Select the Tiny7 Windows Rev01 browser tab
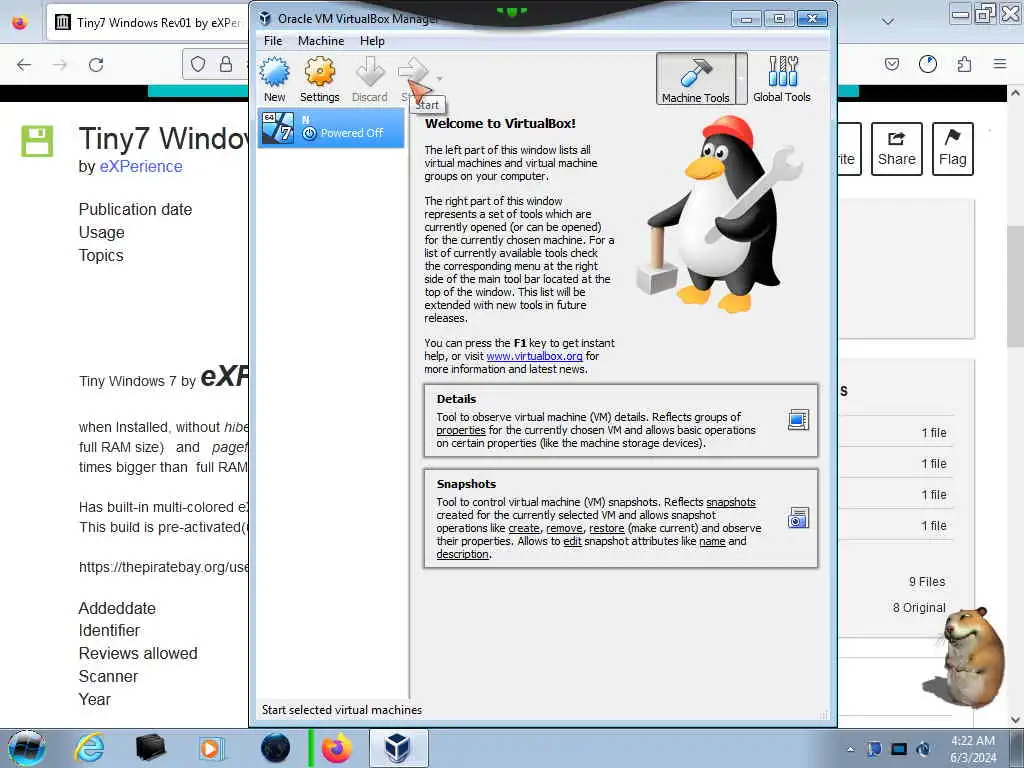The image size is (1024, 768). [149, 23]
